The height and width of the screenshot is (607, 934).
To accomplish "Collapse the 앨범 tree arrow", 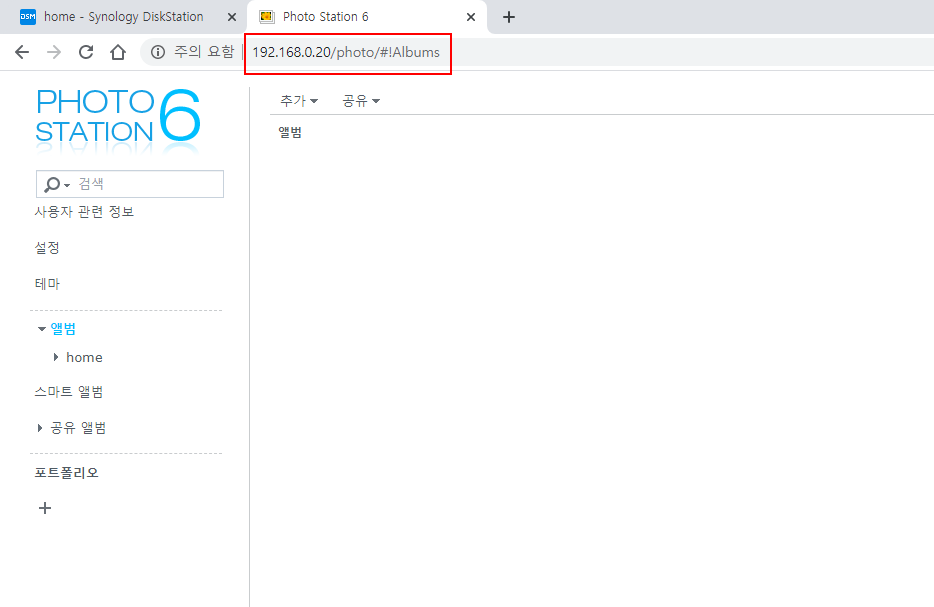I will [x=41, y=329].
